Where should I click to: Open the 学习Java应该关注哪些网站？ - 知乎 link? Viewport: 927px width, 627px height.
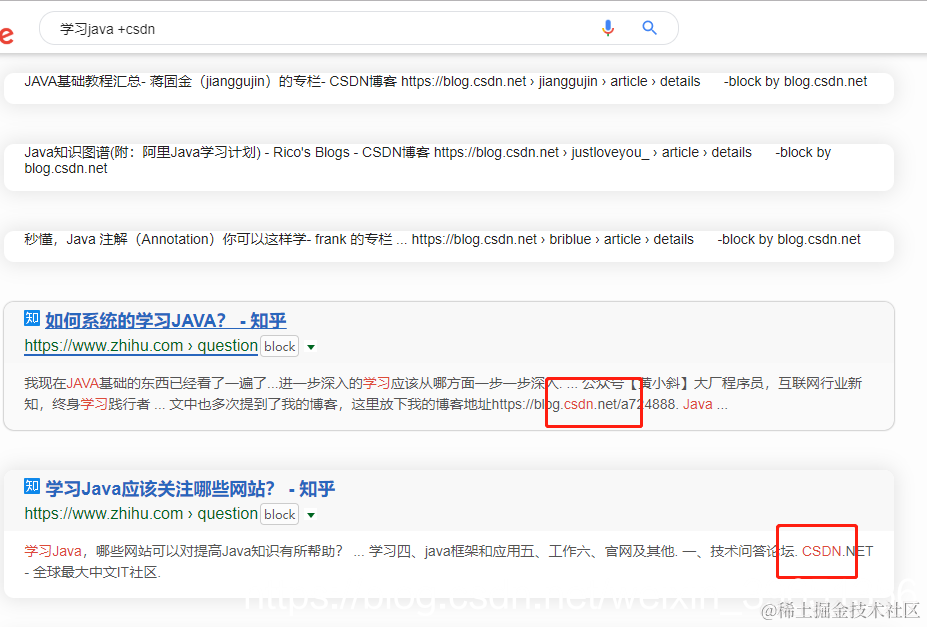pos(190,488)
